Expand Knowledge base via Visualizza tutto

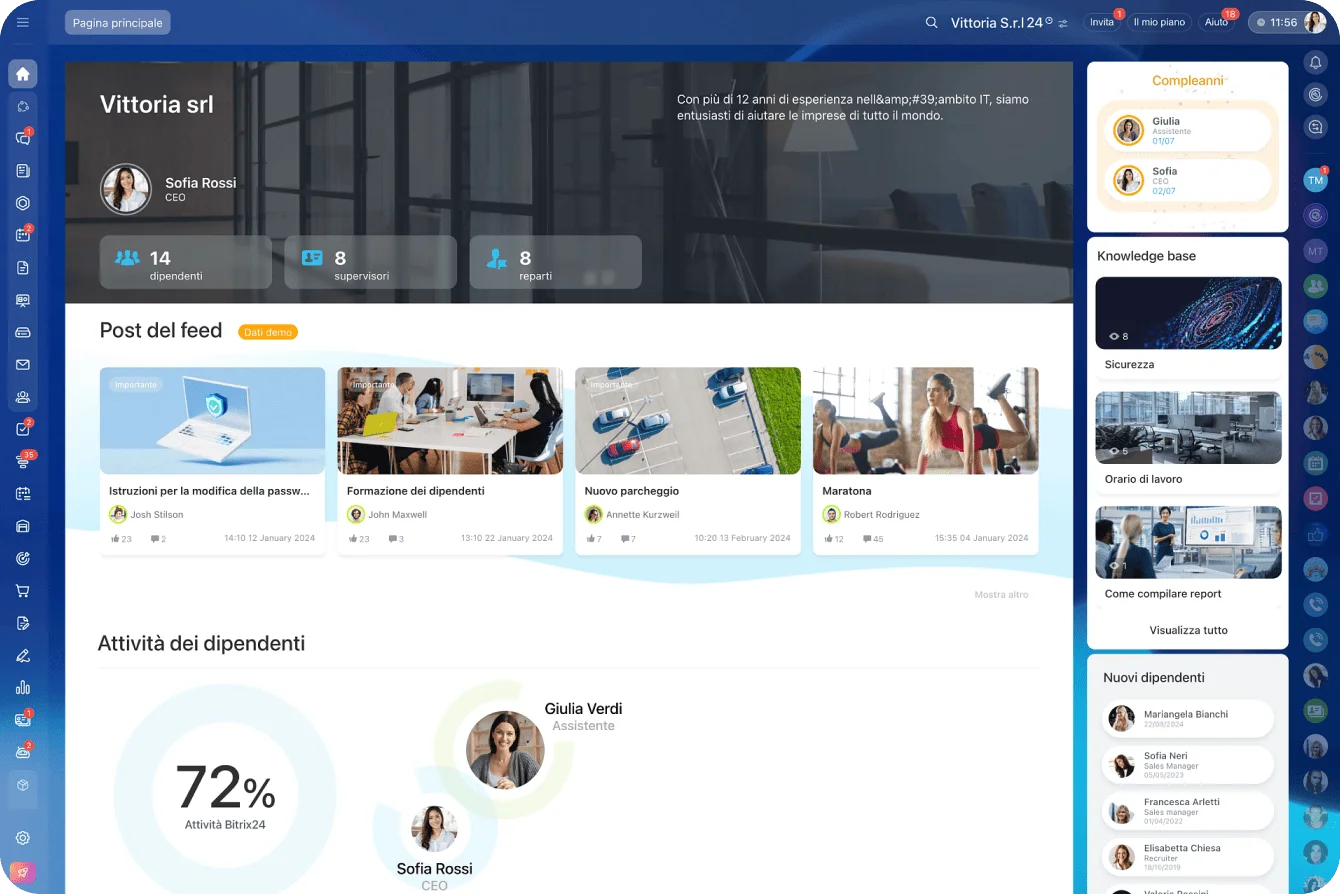tap(1188, 630)
